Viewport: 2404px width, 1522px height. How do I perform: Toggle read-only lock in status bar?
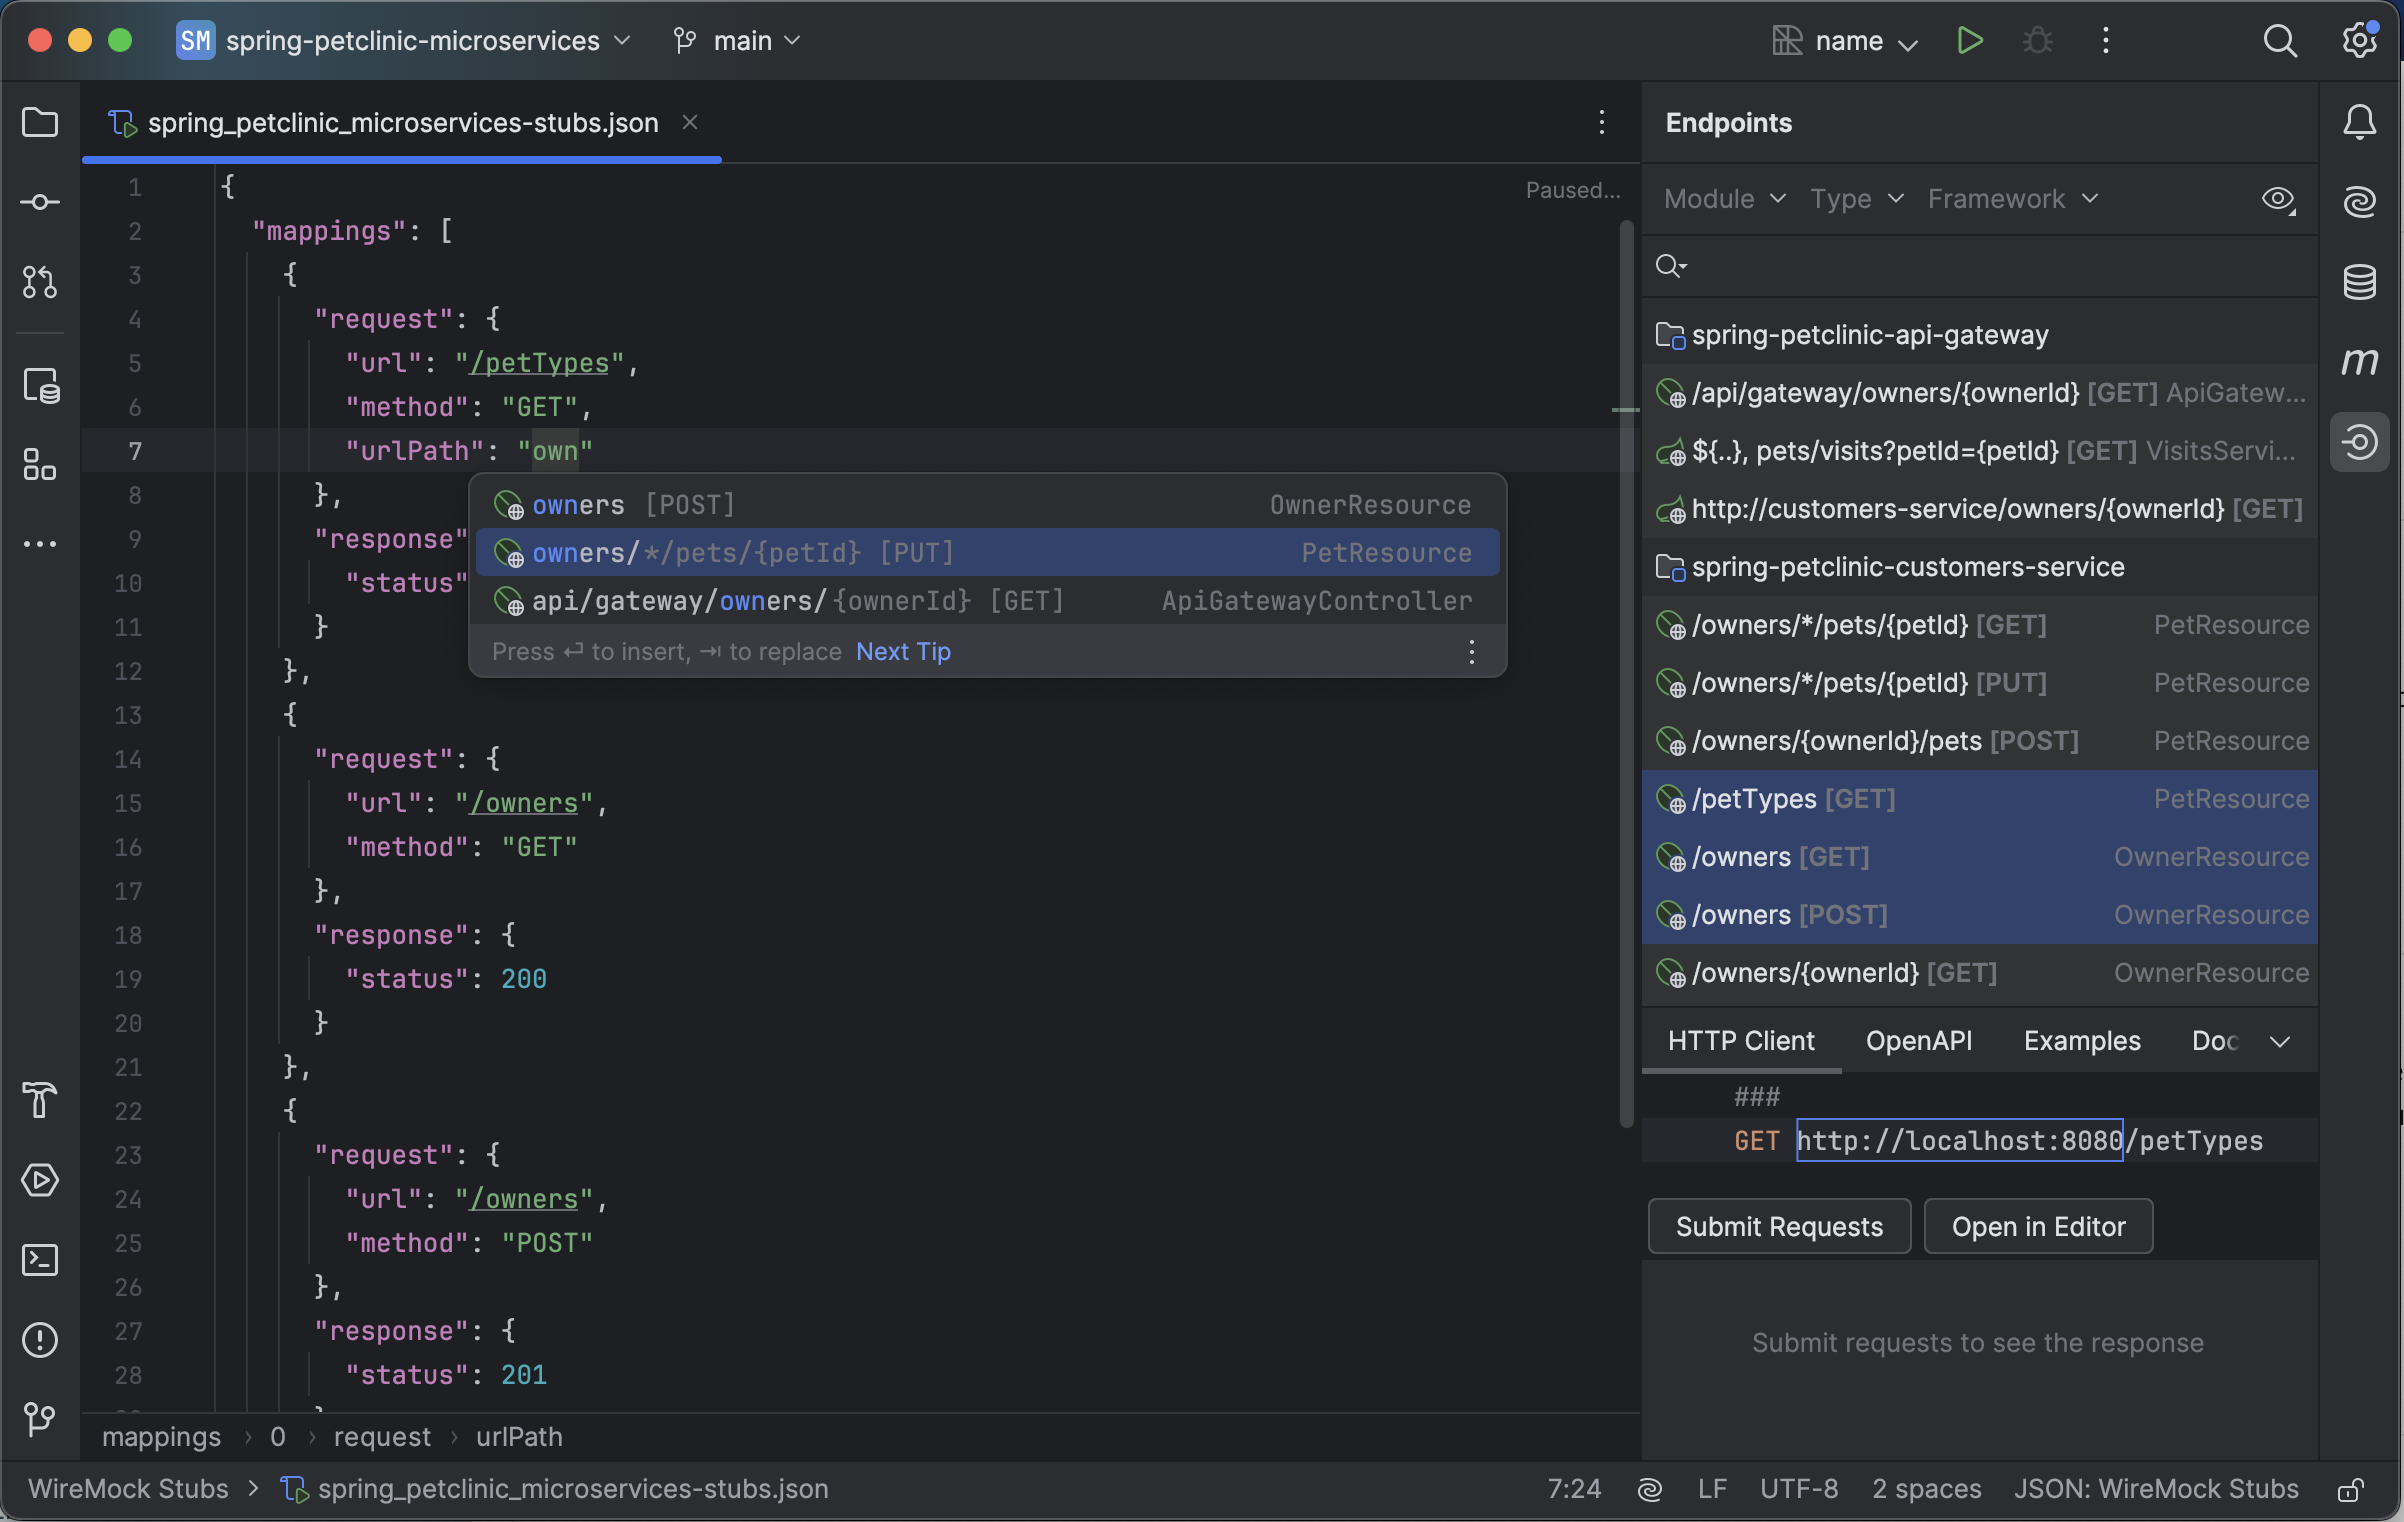tap(2351, 1490)
